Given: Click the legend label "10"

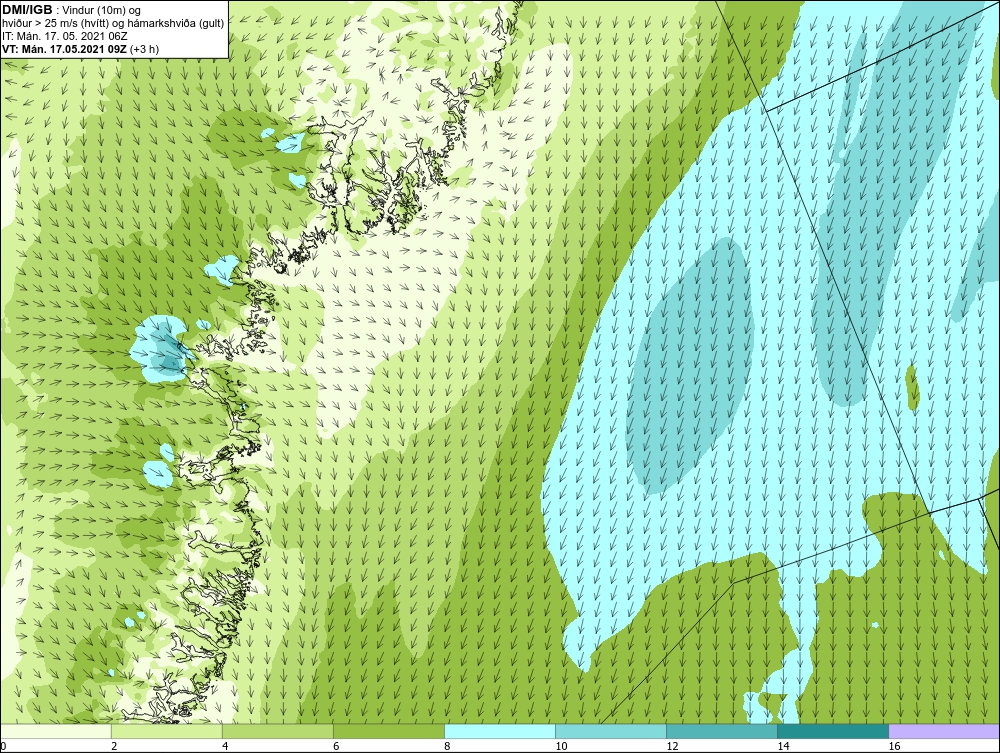Looking at the screenshot, I should 561,746.
